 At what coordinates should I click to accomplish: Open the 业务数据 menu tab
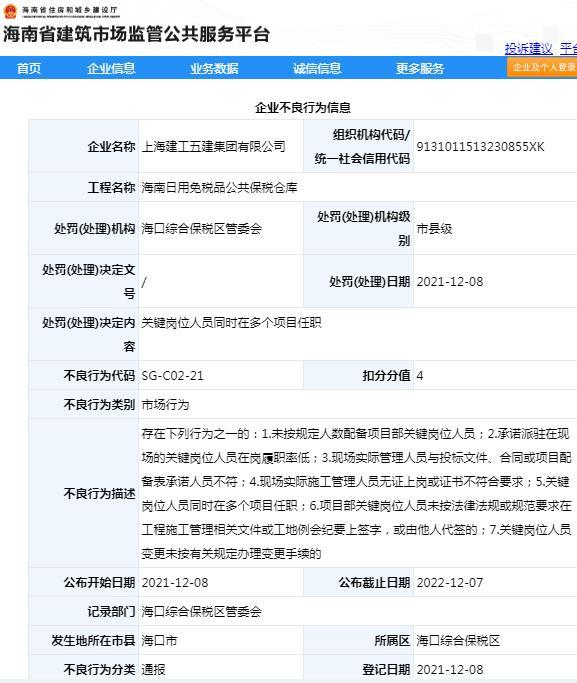(214, 68)
